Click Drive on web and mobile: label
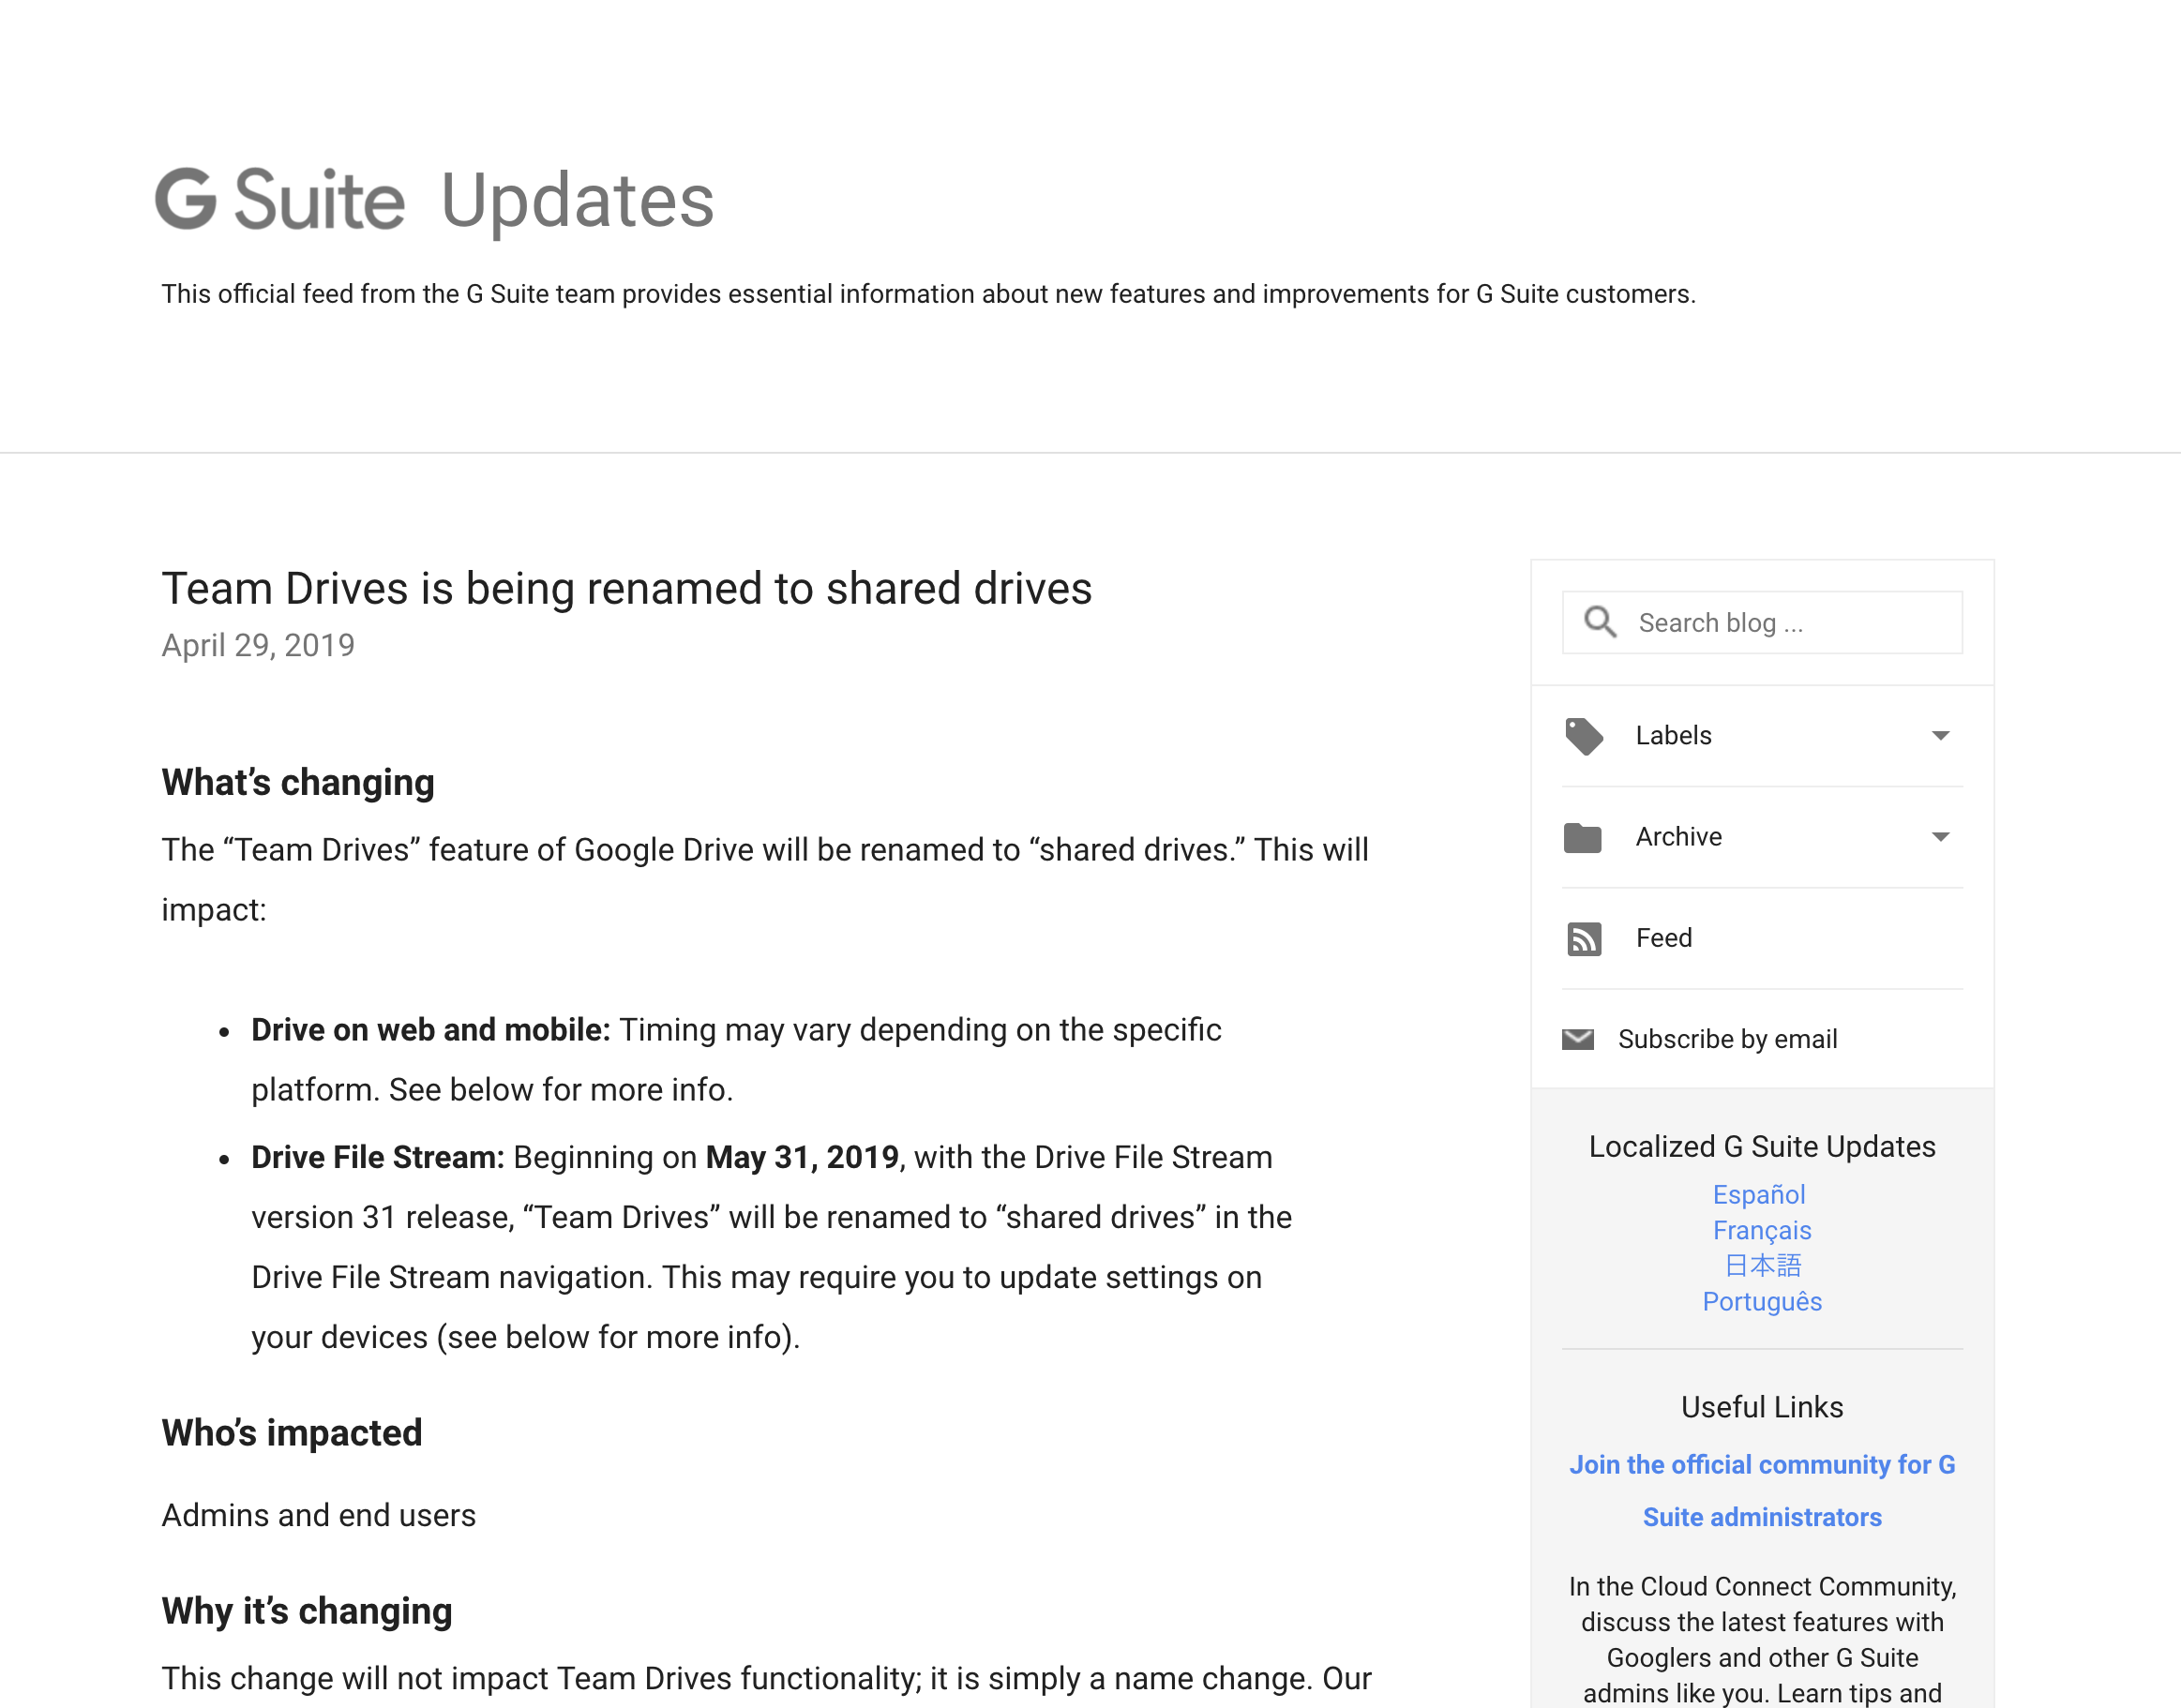Image resolution: width=2181 pixels, height=1708 pixels. point(431,1030)
